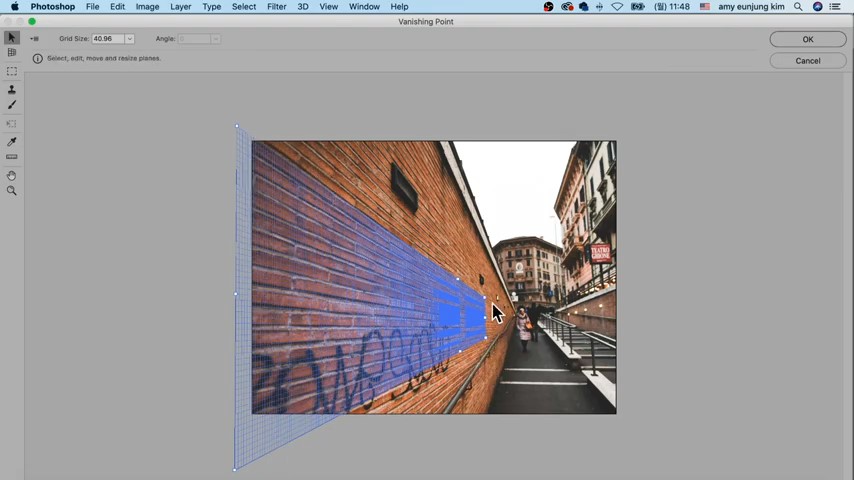Open the Vanishing Point settings flyout menu

click(34, 39)
